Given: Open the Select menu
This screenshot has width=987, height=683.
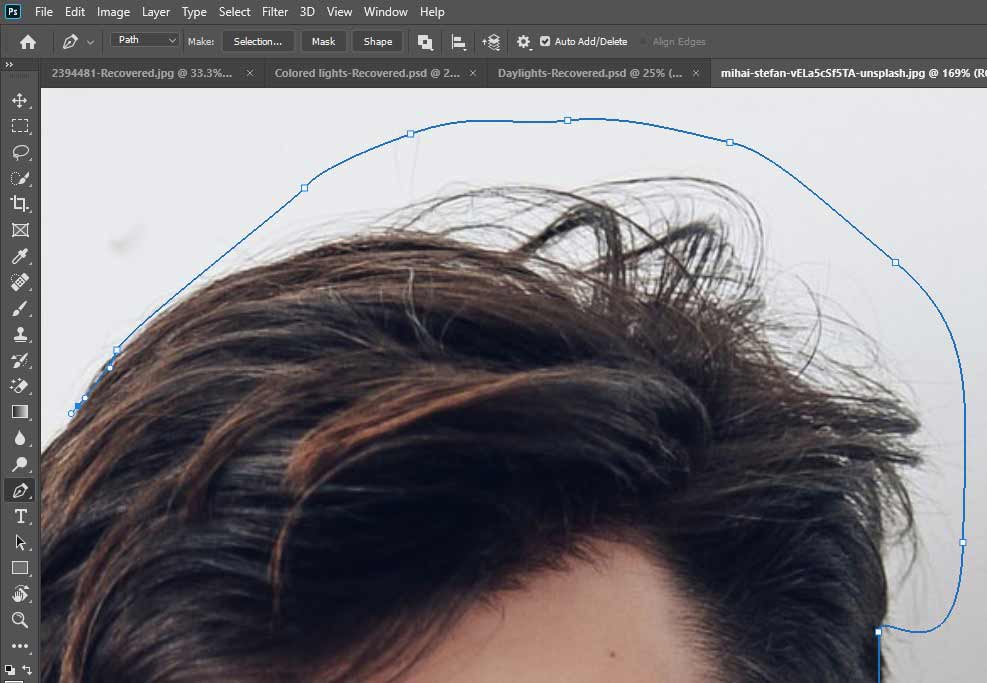Looking at the screenshot, I should 234,12.
